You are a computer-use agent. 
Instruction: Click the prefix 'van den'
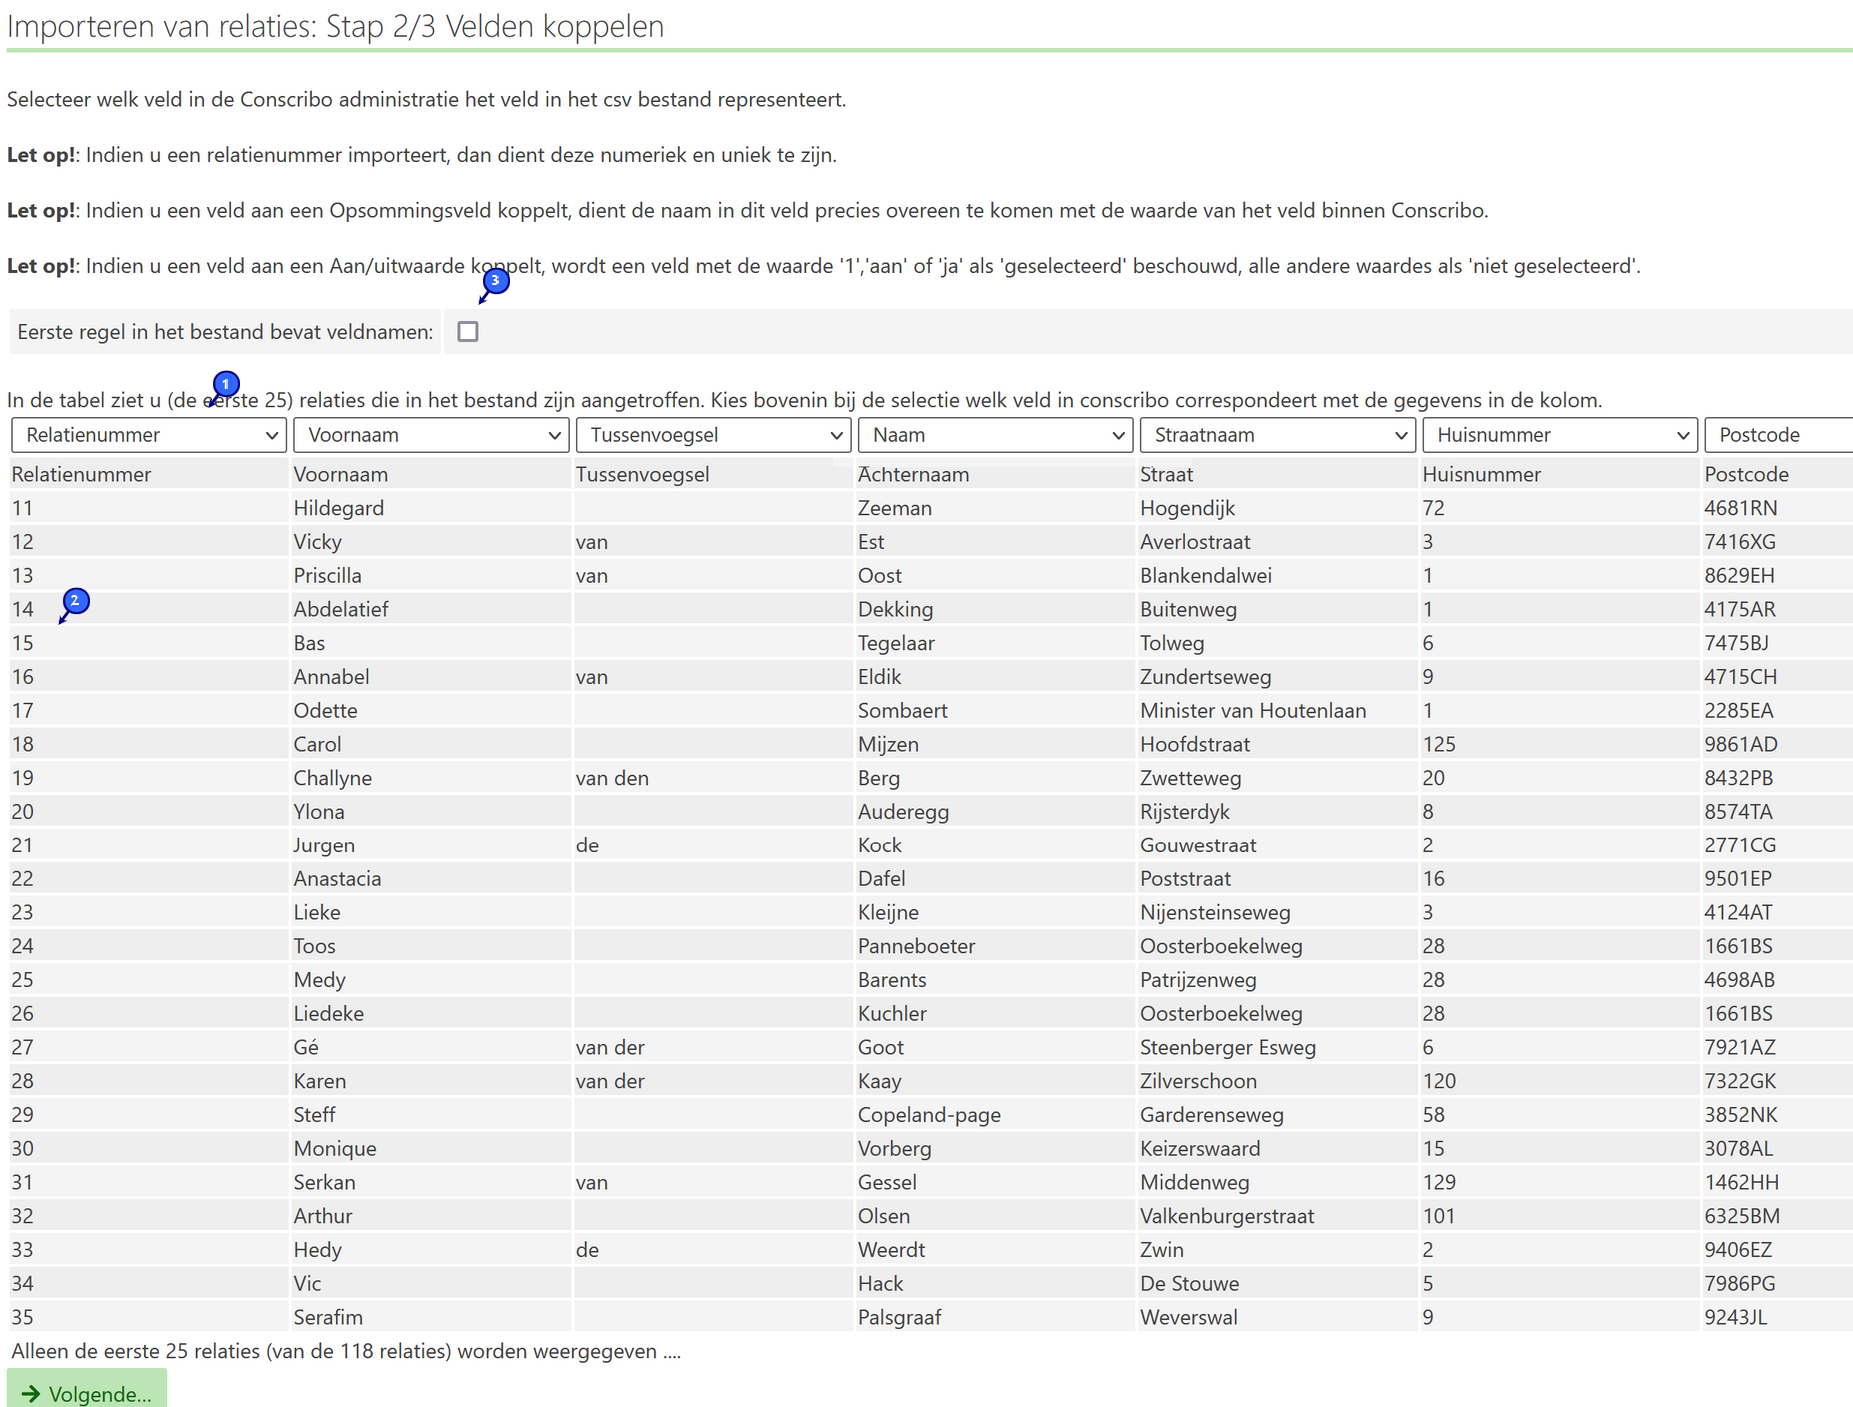[612, 778]
